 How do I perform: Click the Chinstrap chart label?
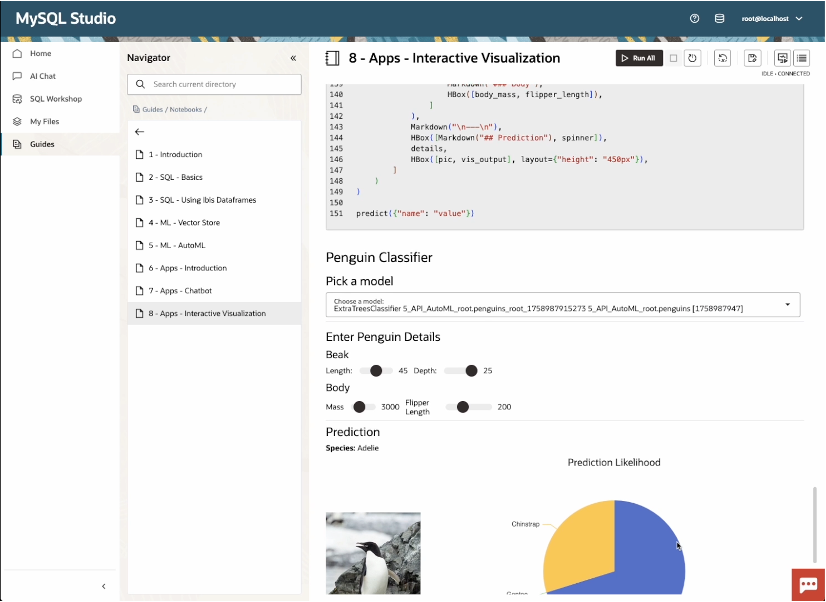[x=525, y=524]
